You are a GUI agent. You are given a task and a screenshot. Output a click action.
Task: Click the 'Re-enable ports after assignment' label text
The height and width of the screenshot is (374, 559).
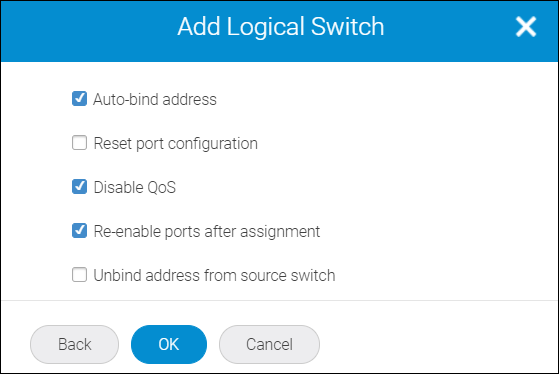tap(207, 232)
